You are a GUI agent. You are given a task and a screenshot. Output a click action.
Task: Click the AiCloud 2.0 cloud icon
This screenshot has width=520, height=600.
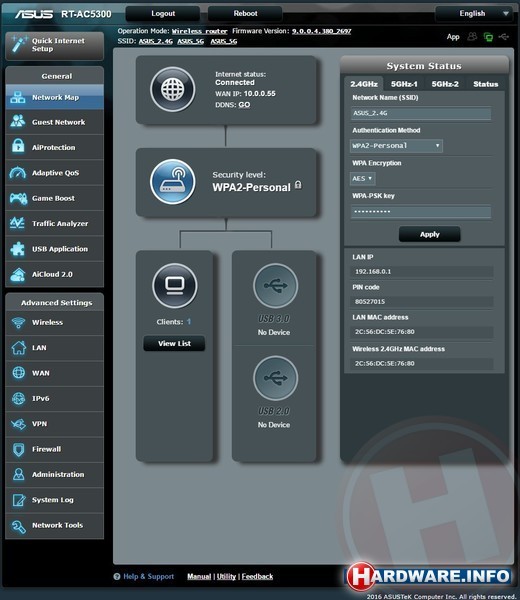tap(18, 274)
